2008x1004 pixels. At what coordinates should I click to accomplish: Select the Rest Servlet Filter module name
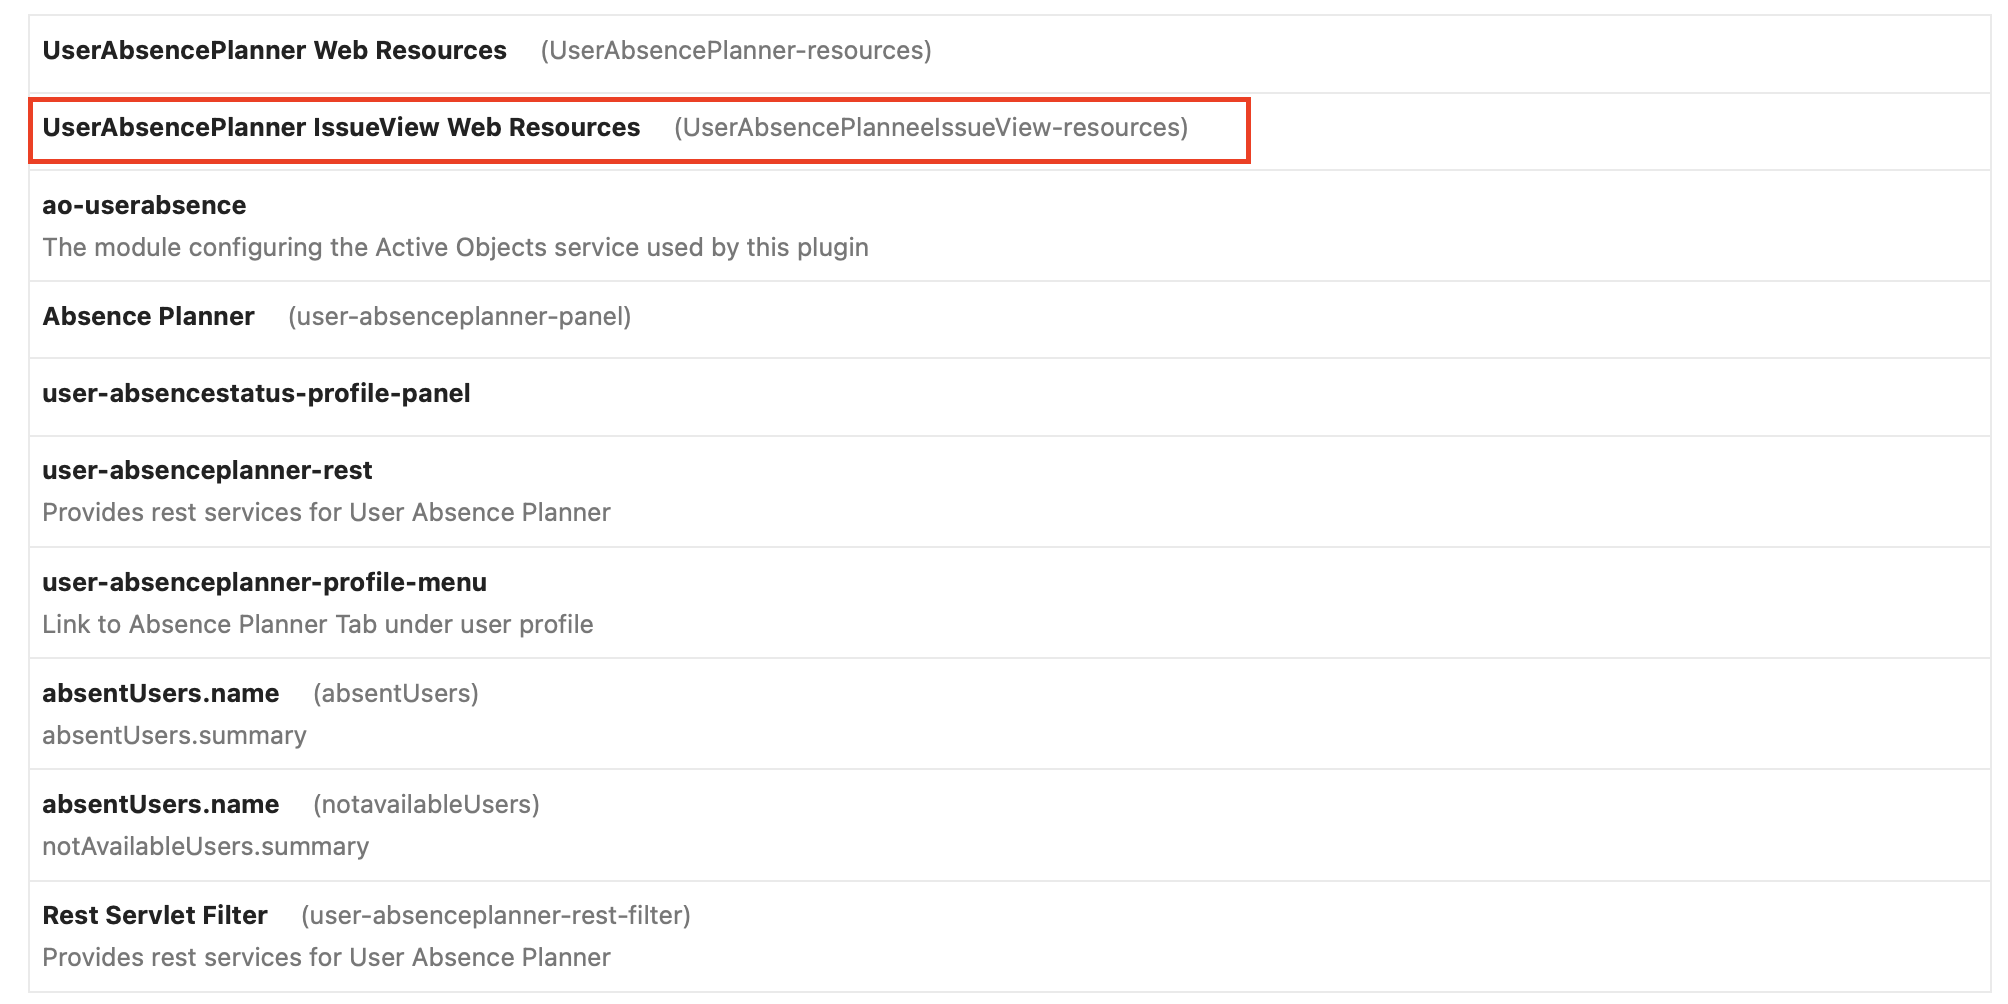pos(155,916)
